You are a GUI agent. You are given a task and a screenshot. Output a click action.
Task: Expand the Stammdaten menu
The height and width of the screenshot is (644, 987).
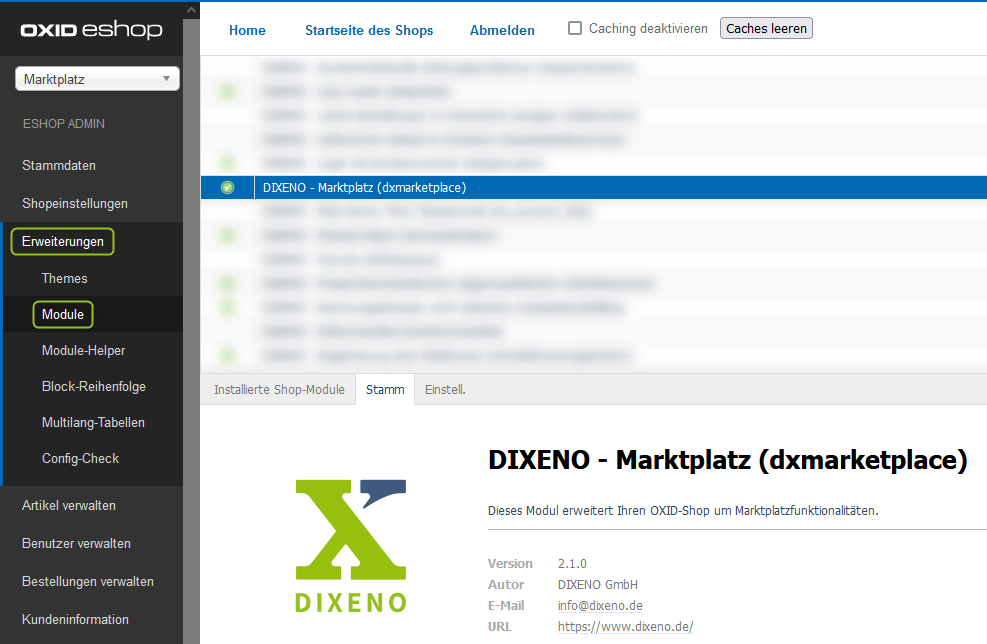(x=59, y=166)
